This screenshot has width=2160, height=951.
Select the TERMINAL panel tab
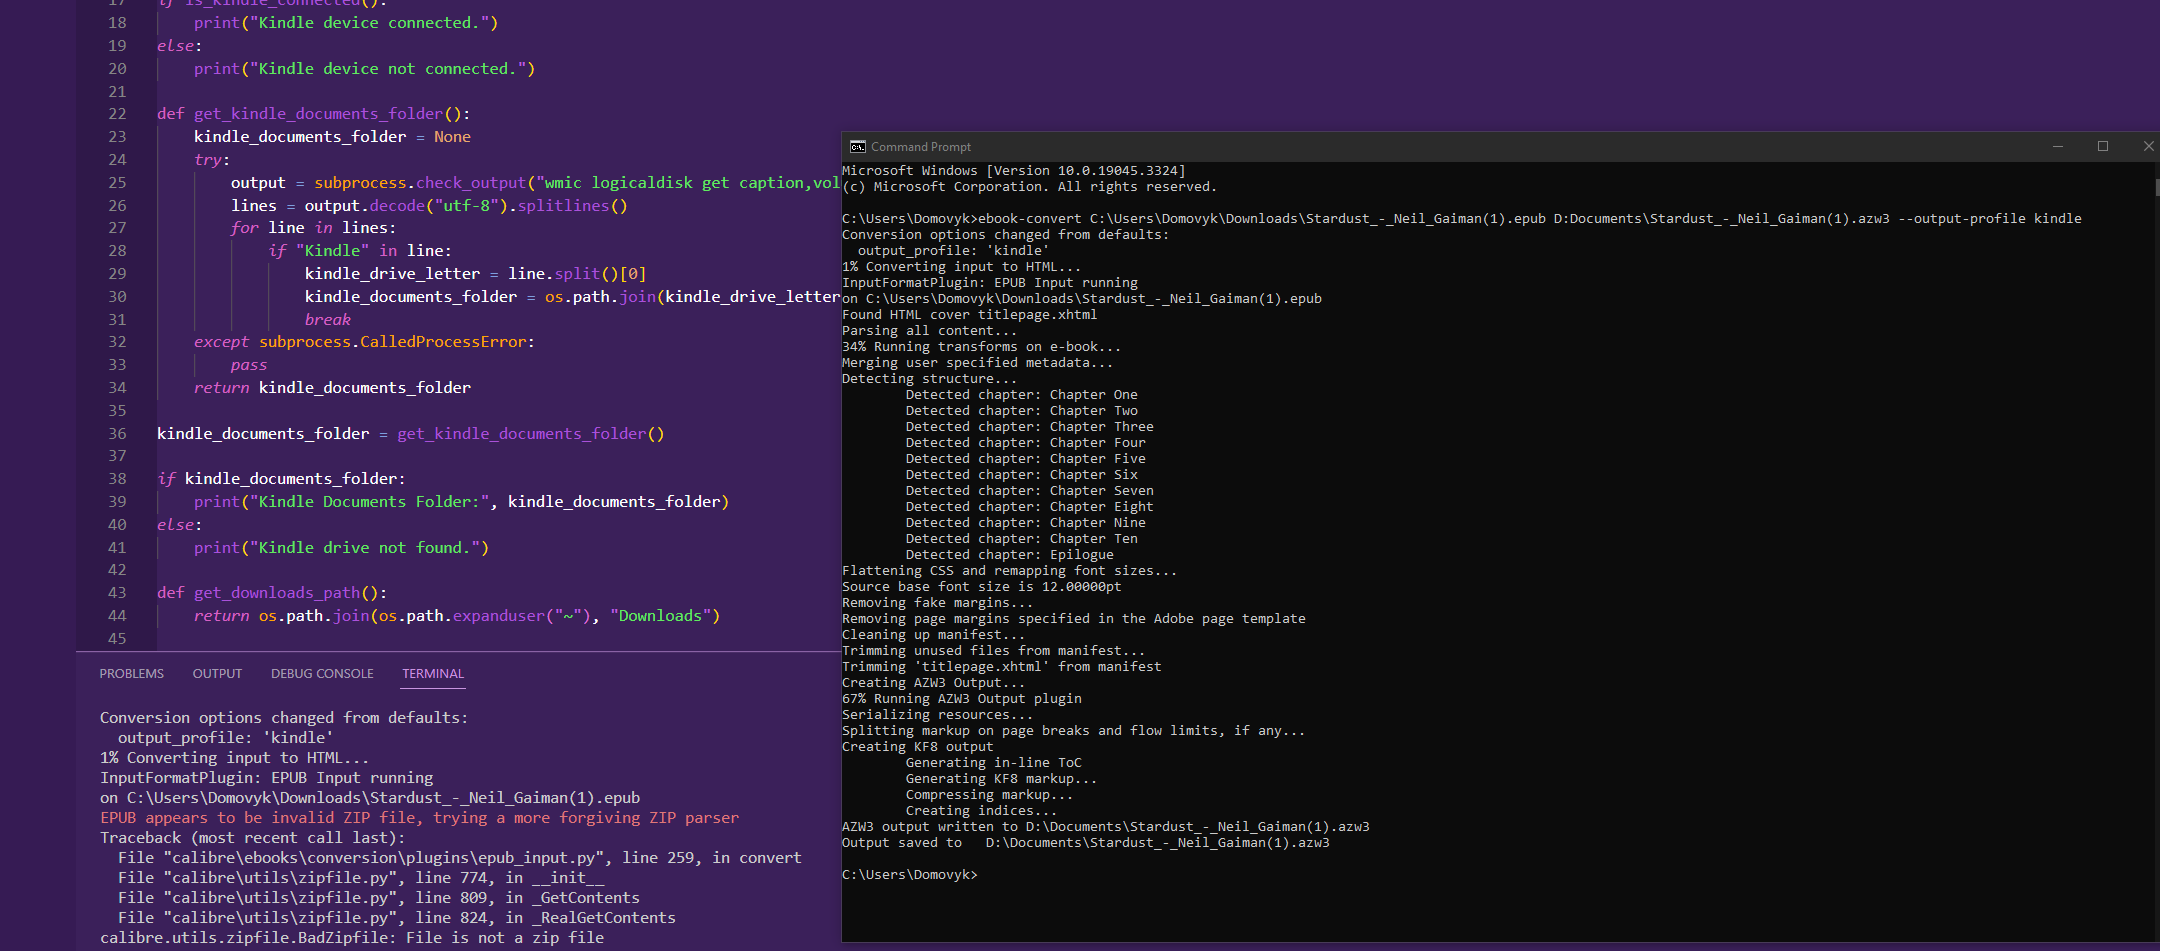(x=433, y=674)
